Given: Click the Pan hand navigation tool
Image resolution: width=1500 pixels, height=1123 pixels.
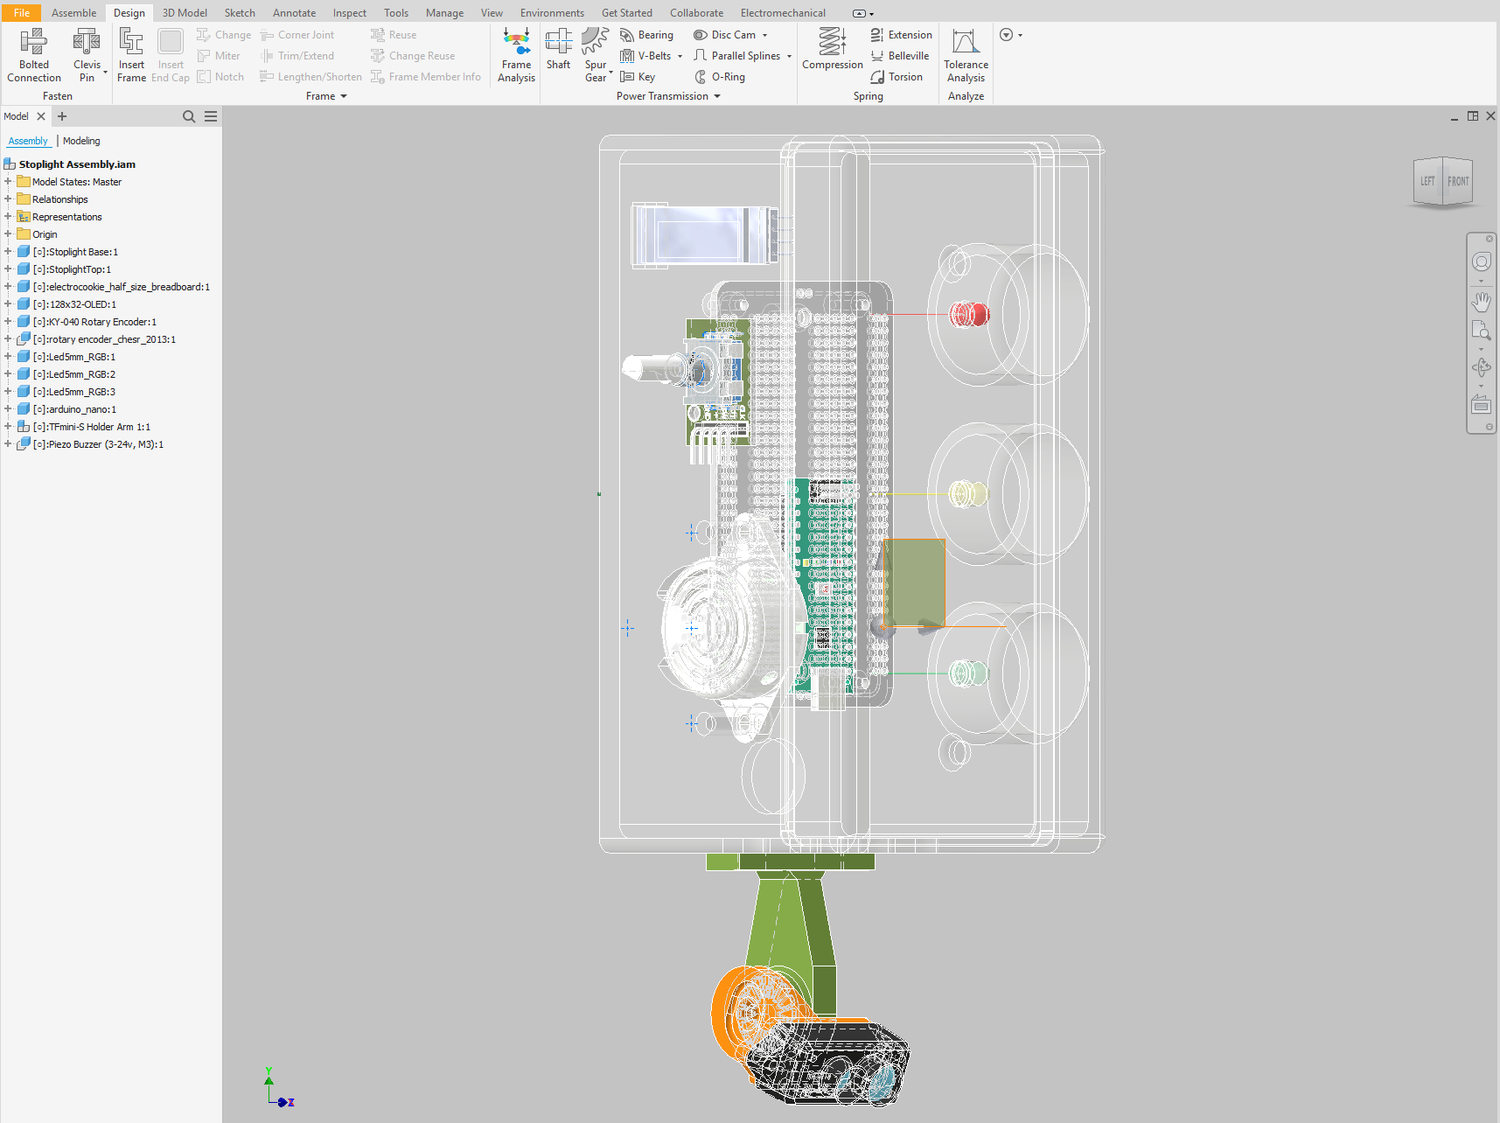Looking at the screenshot, I should 1481,300.
